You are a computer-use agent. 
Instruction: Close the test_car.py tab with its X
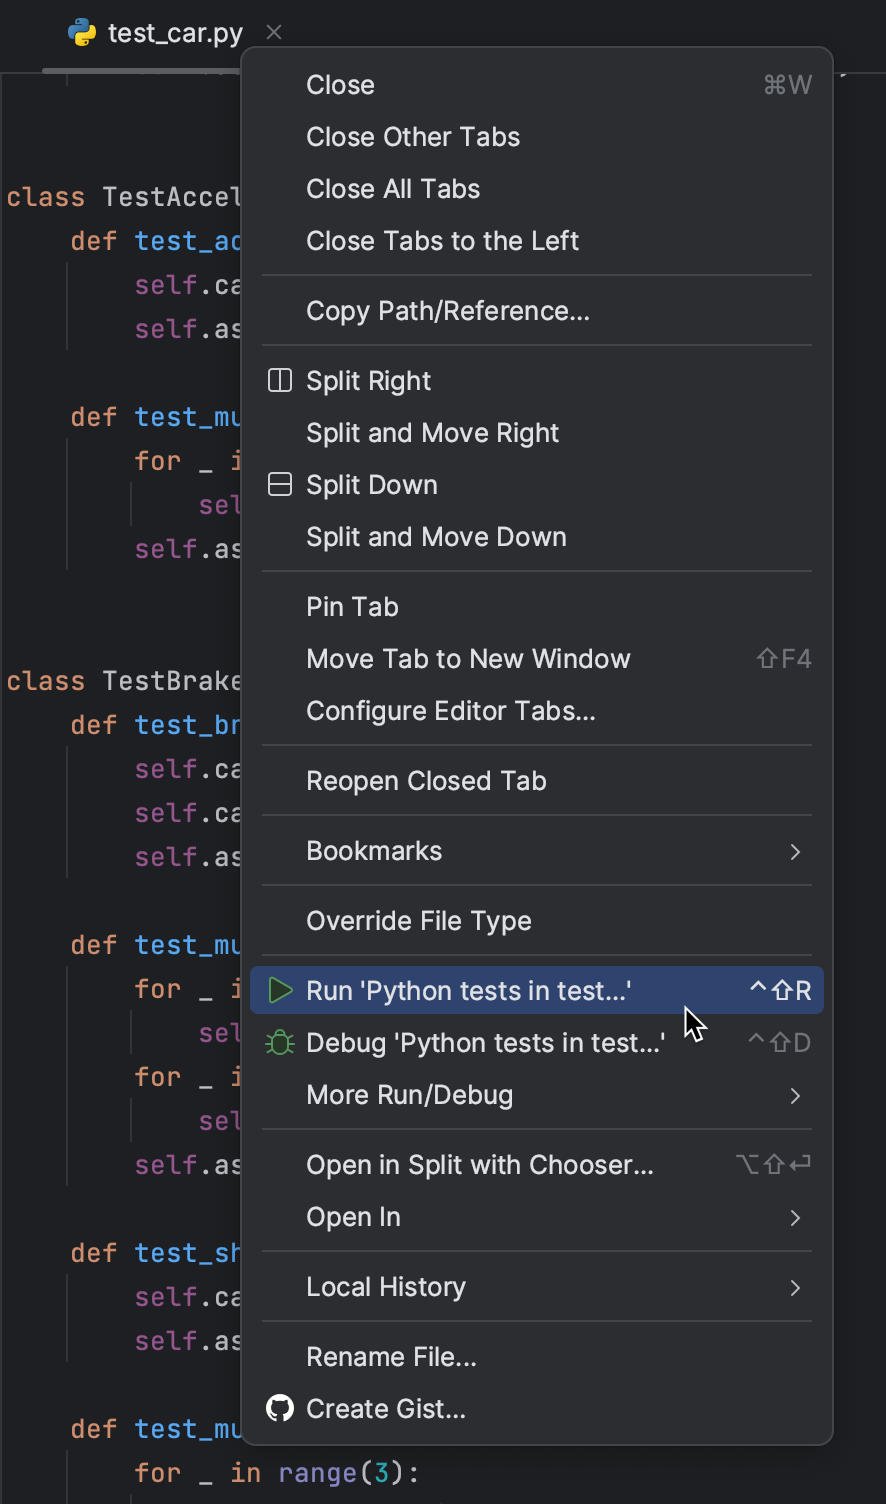273,31
